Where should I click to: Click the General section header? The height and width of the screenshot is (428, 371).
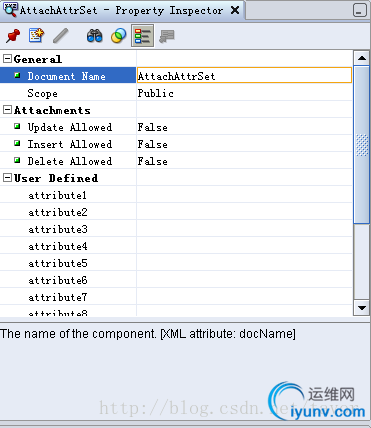tap(38, 59)
